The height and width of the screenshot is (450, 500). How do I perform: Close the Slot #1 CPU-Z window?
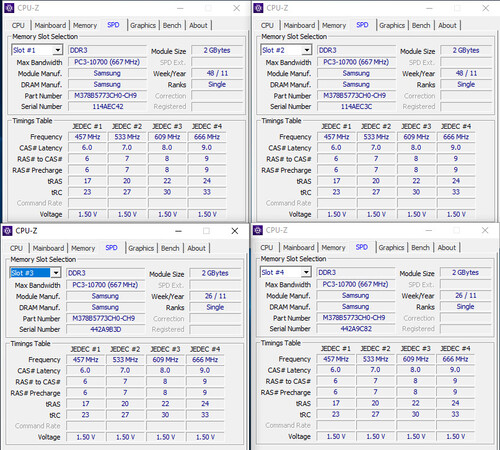(237, 8)
